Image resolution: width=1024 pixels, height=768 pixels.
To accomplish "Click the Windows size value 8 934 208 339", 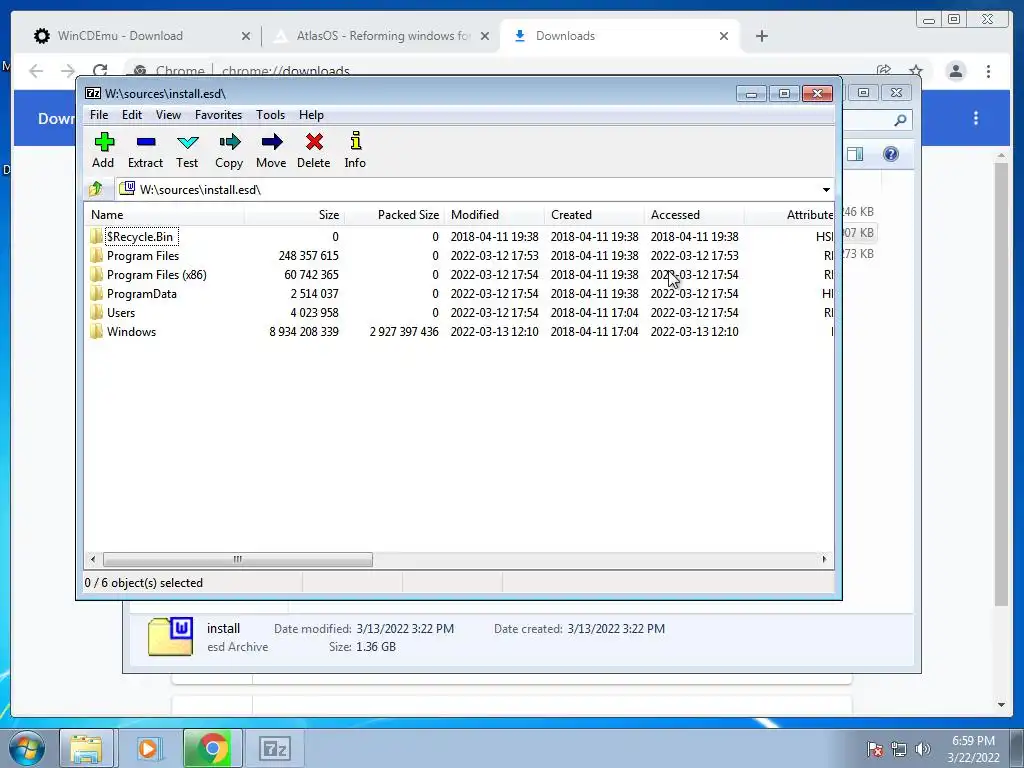I will tap(304, 331).
